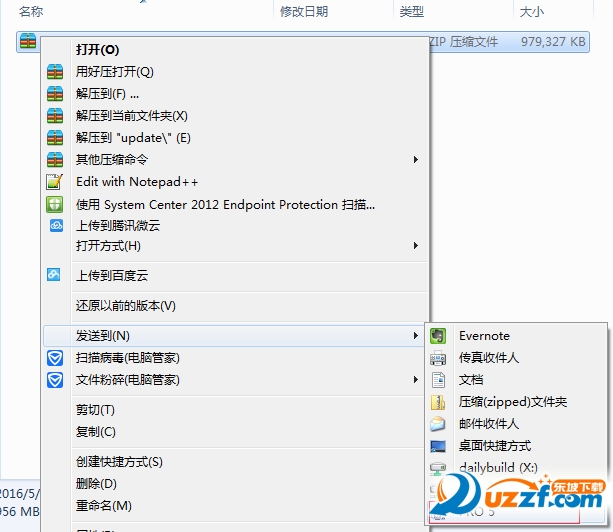Expand the 打开方式(H) submenu arrow
Viewport: 613px width, 532px height.
[x=416, y=245]
